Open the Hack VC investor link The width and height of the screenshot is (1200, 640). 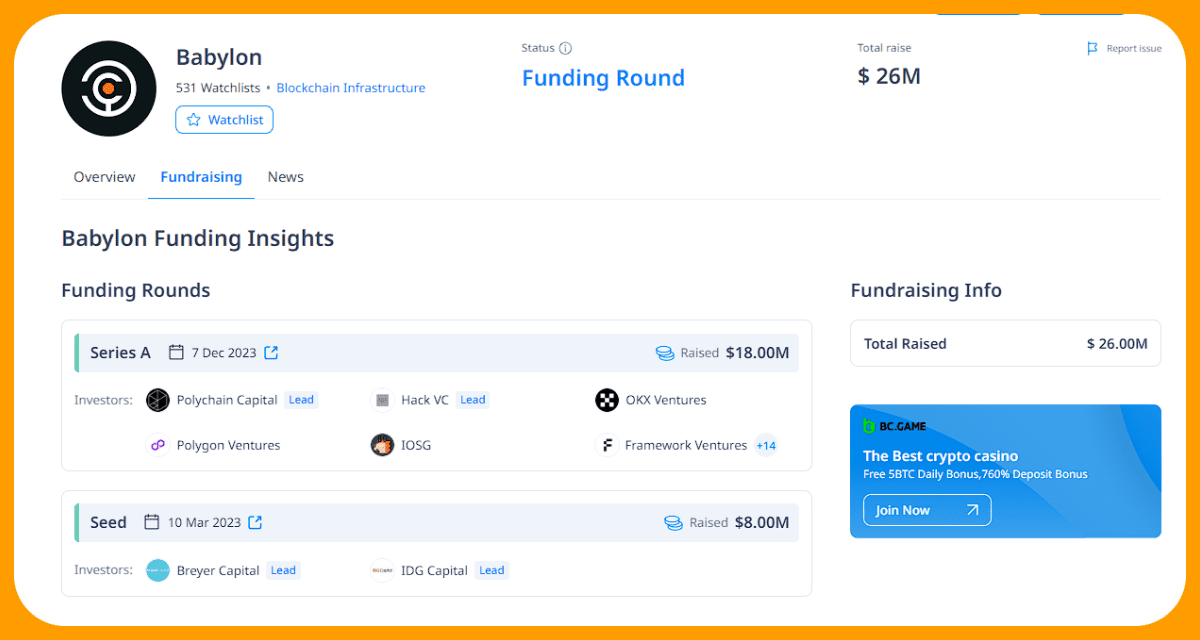pyautogui.click(x=424, y=400)
